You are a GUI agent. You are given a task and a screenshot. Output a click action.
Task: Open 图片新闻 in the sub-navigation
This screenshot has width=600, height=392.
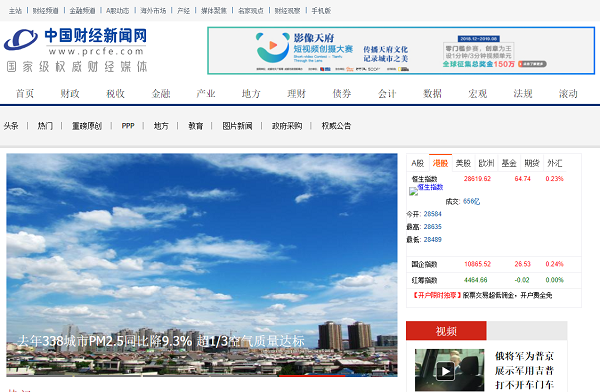pos(237,126)
